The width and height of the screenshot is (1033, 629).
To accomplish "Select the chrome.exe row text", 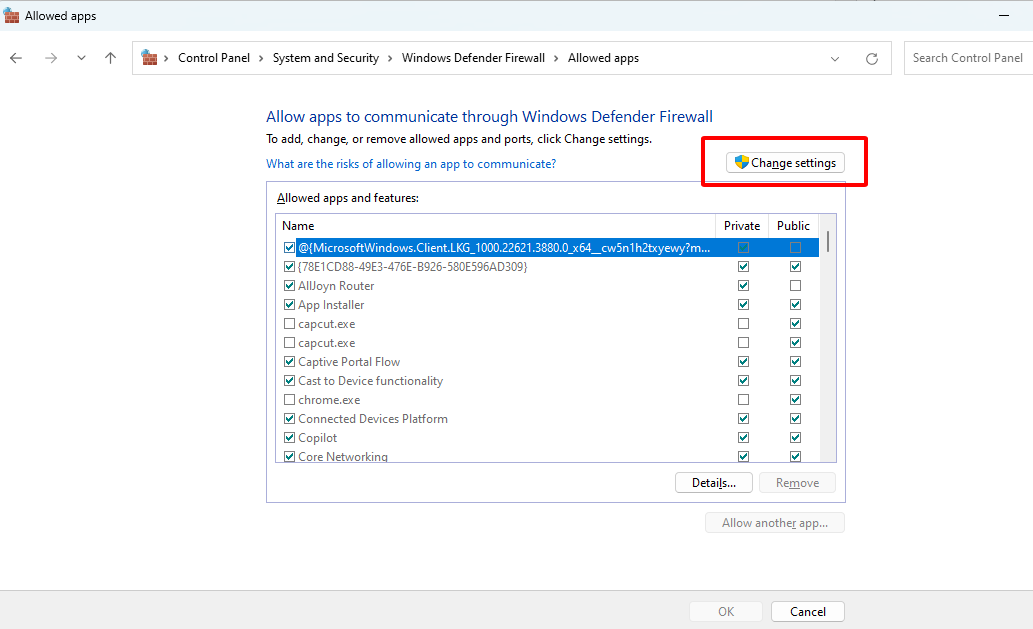I will [329, 400].
